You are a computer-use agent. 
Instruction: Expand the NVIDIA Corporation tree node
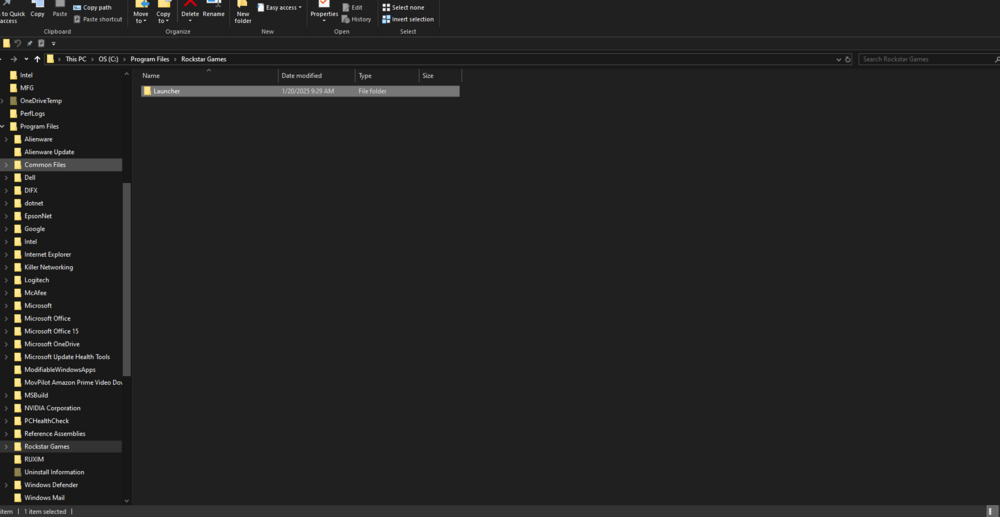pos(6,408)
